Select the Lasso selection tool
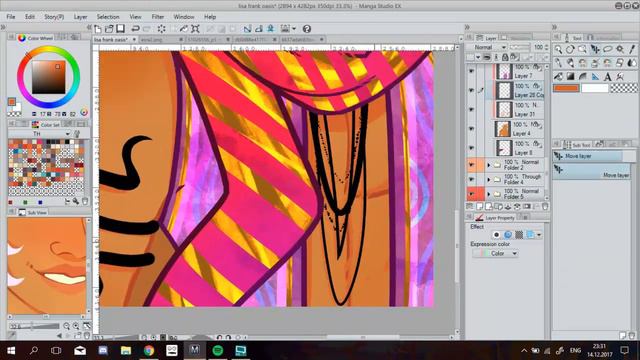This screenshot has width=640, height=360. tap(608, 49)
